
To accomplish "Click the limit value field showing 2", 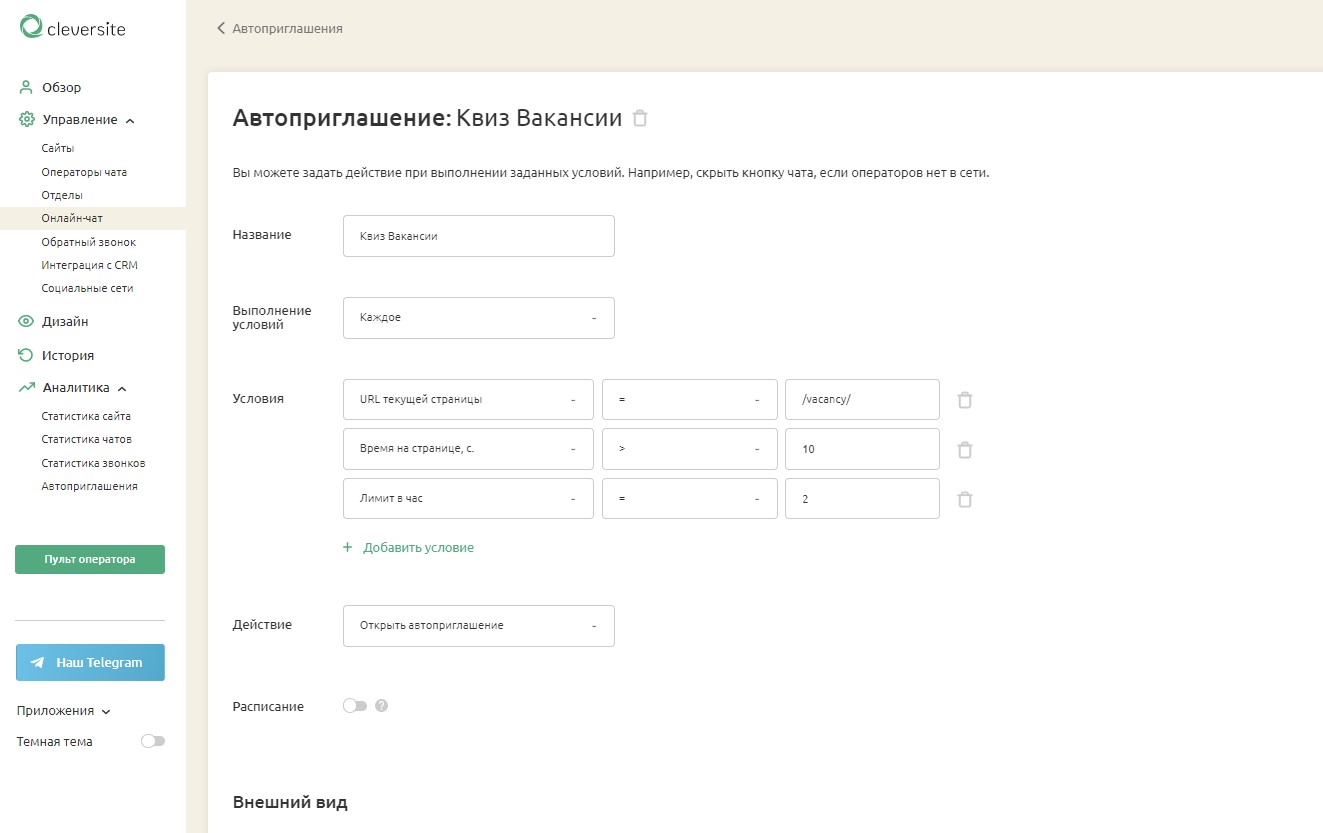I will click(x=862, y=498).
